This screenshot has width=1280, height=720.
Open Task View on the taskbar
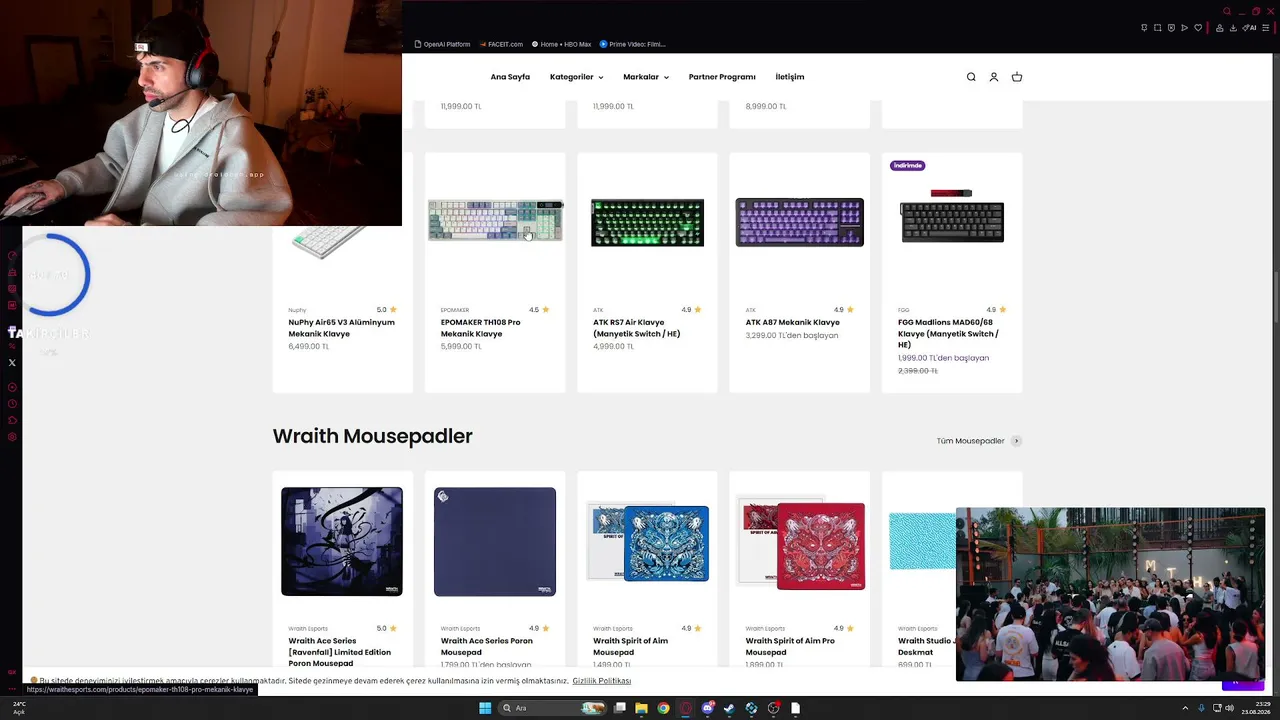(x=620, y=708)
